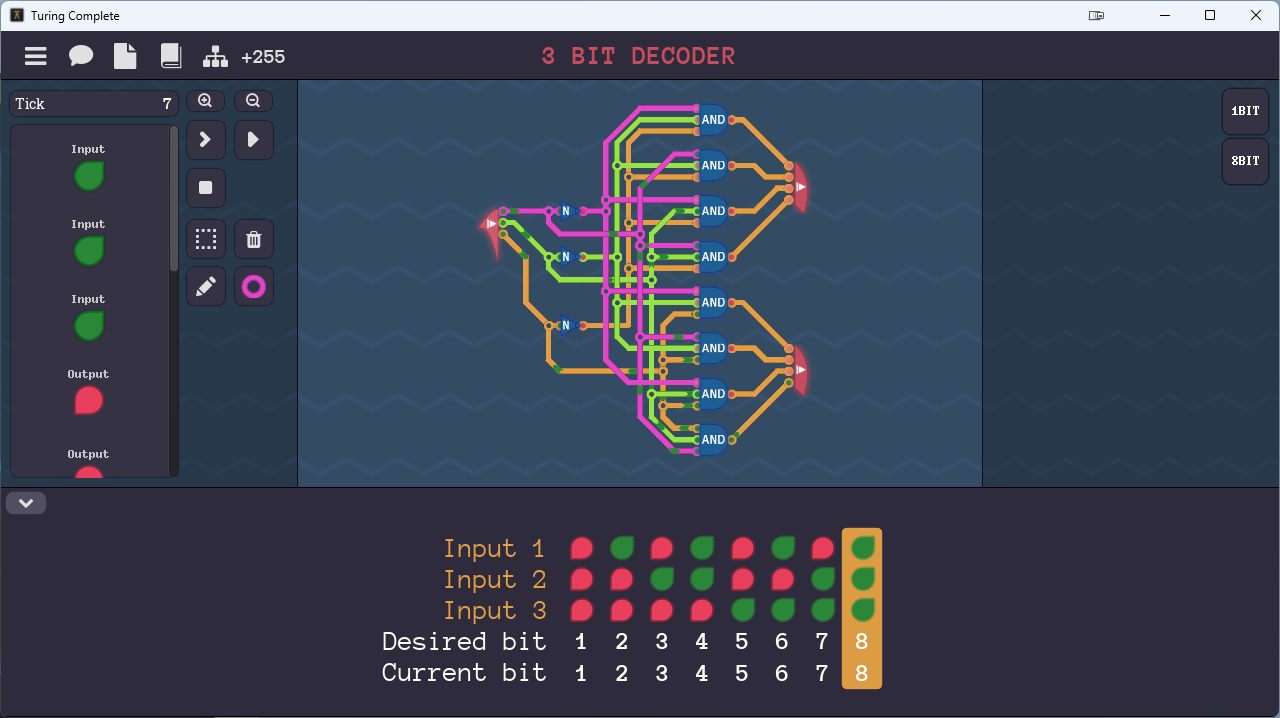Open the feedback chat bubble icon

tap(80, 56)
